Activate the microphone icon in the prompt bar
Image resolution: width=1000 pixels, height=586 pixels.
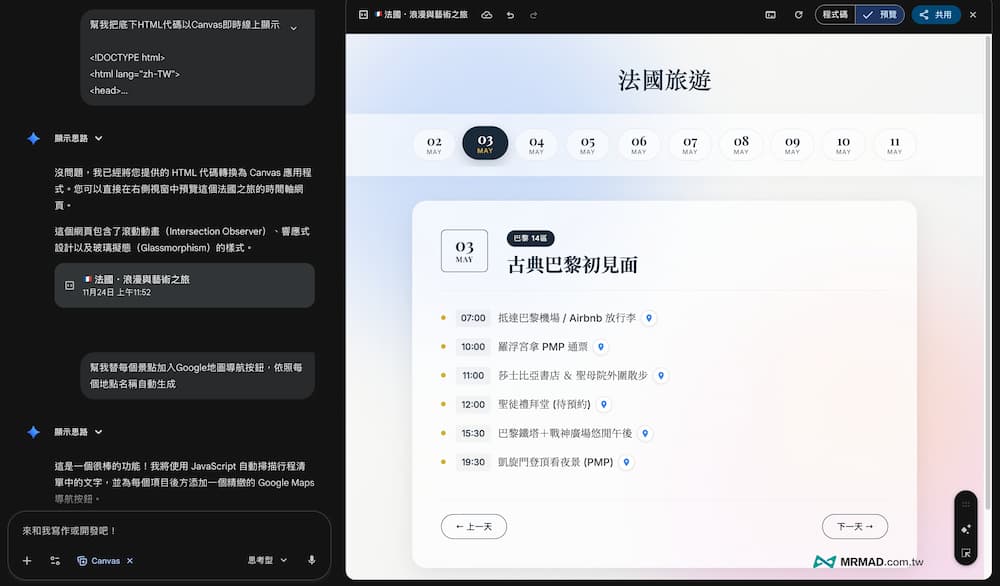click(313, 560)
